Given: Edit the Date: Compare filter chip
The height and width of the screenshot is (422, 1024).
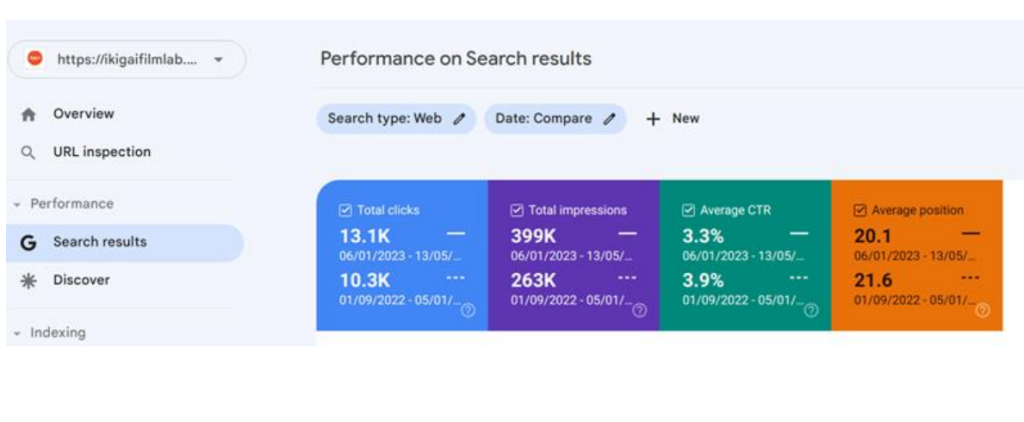Looking at the screenshot, I should (544, 119).
